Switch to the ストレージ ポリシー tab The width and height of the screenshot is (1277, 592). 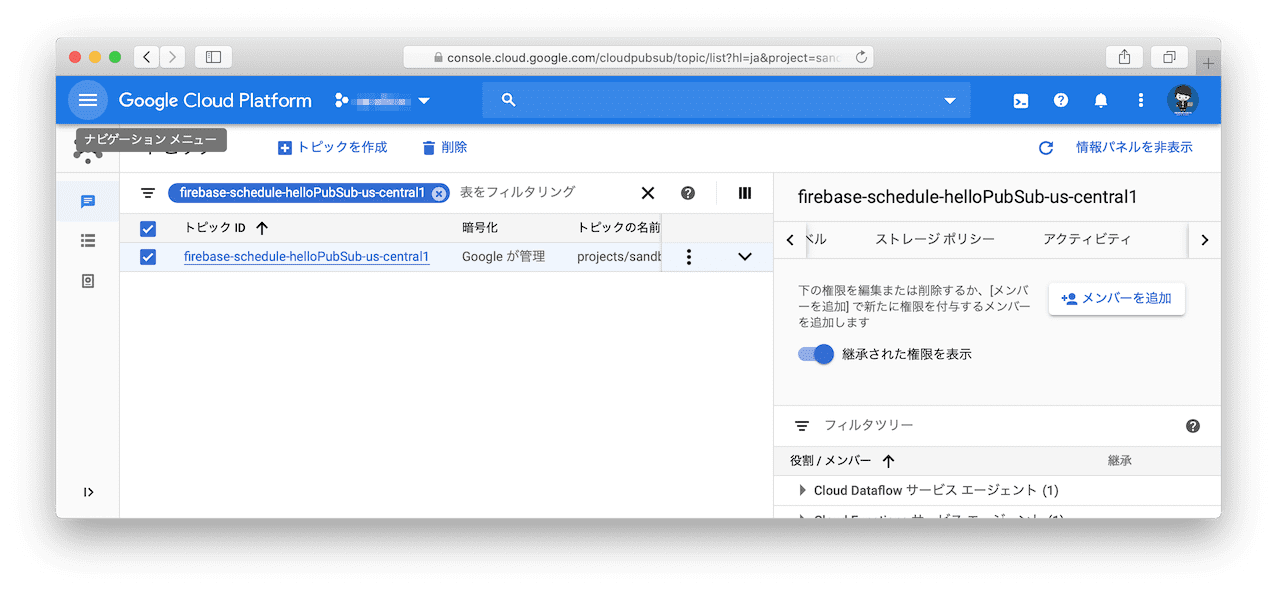(x=935, y=239)
